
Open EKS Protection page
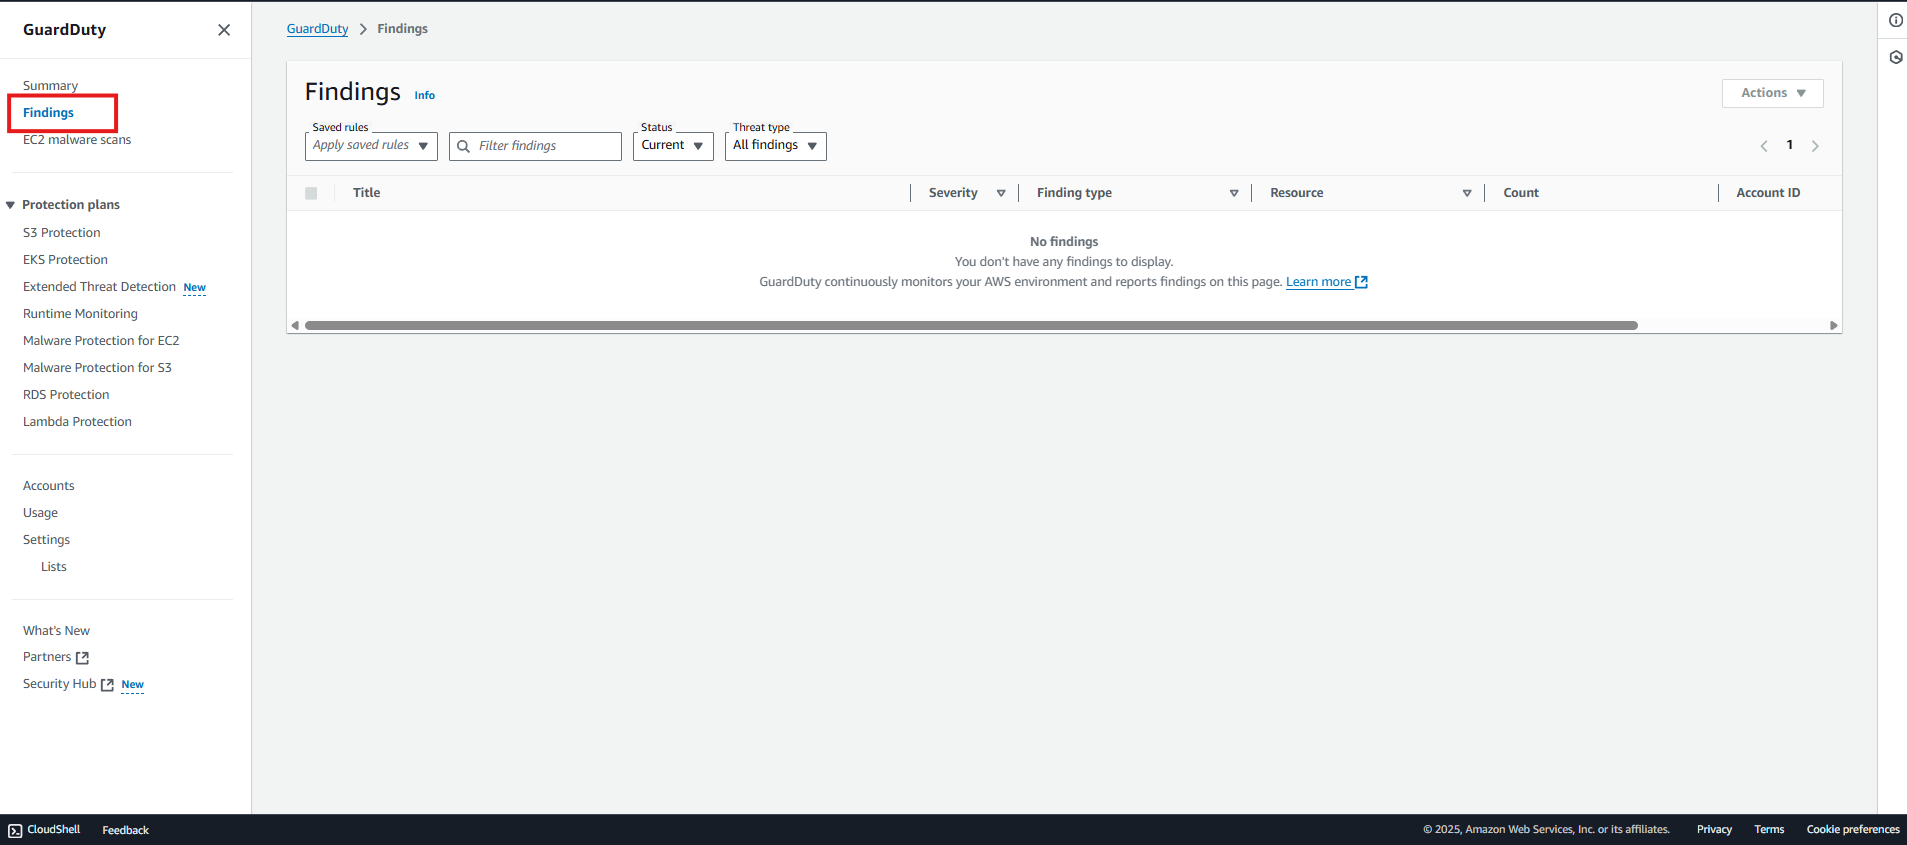[65, 260]
